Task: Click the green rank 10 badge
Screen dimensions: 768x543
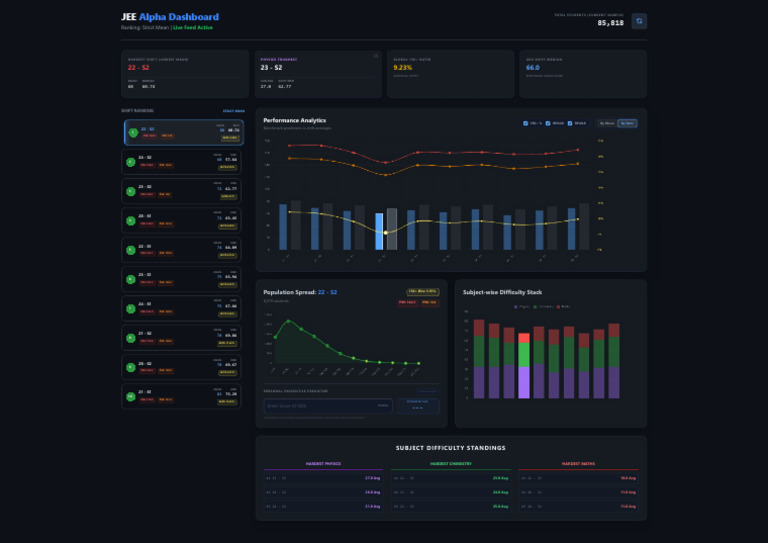Action: (x=130, y=397)
